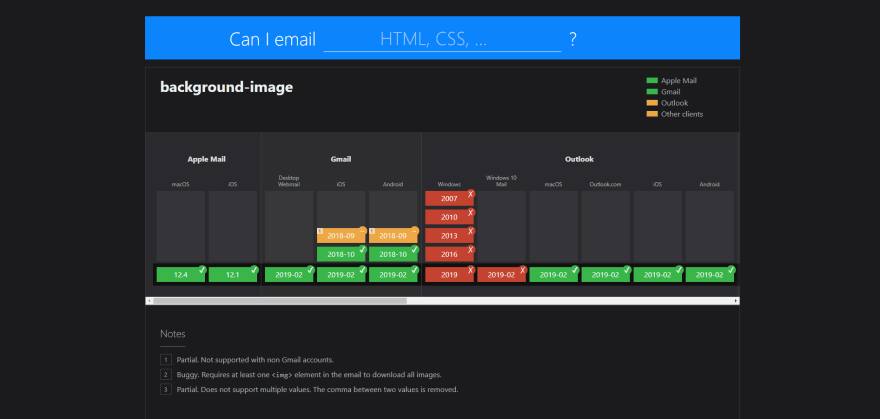Click the Gmail green legend swatch
This screenshot has height=419, width=880.
[652, 92]
